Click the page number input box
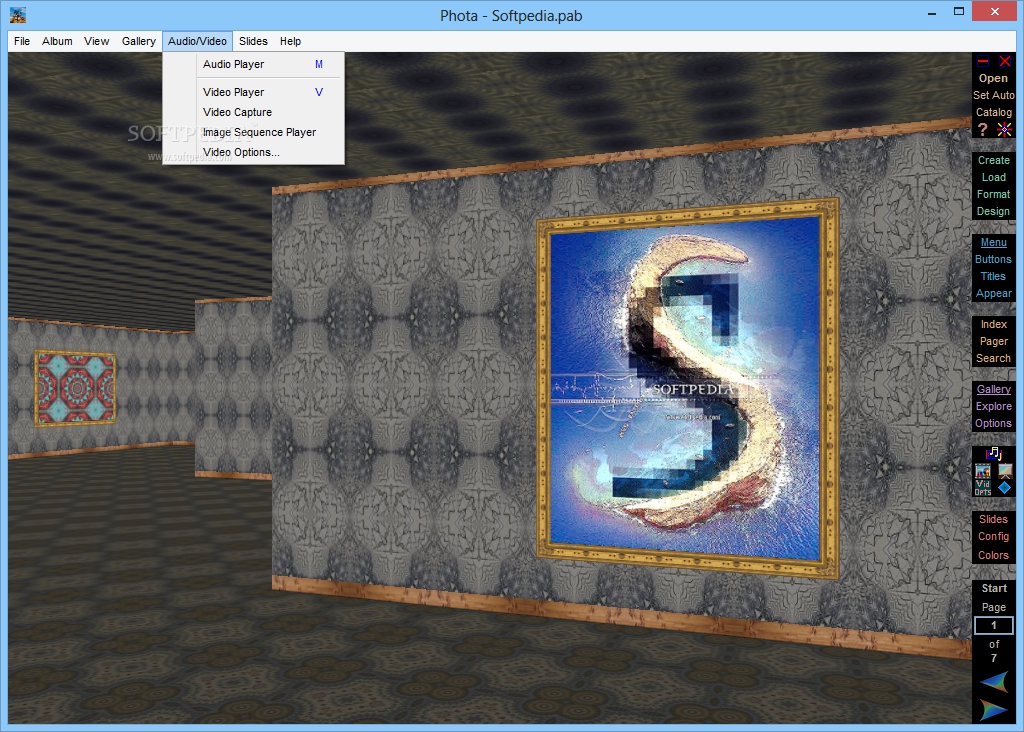Viewport: 1024px width, 732px height. (994, 626)
